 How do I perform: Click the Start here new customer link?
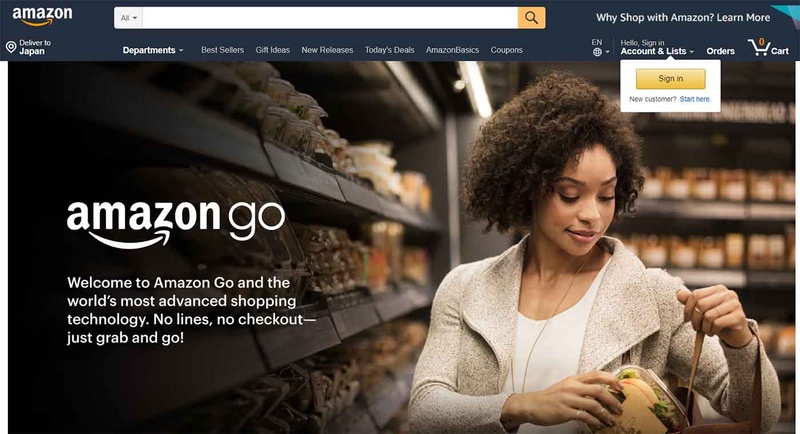point(695,99)
